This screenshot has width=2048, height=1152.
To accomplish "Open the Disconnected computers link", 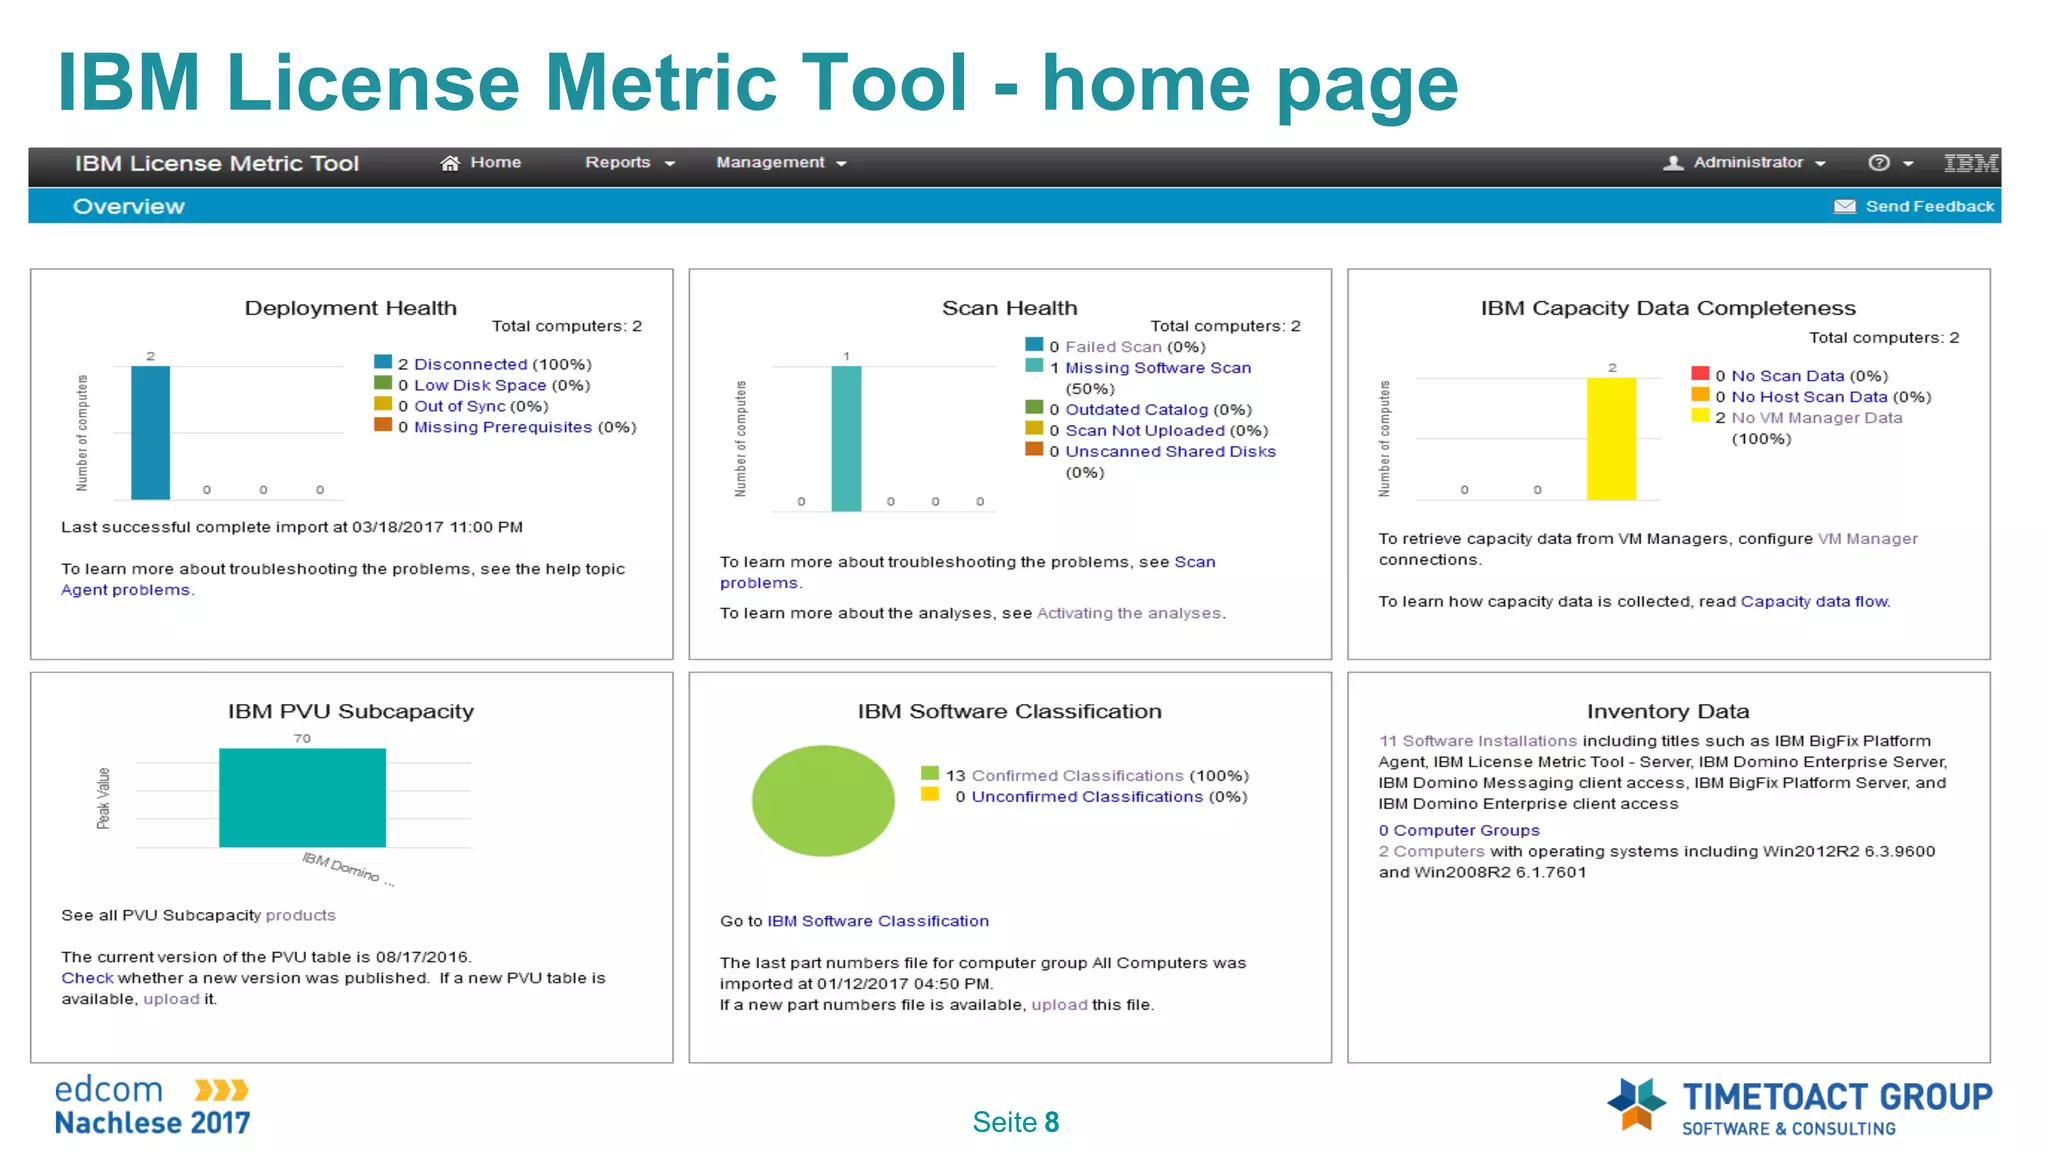I will tap(471, 364).
